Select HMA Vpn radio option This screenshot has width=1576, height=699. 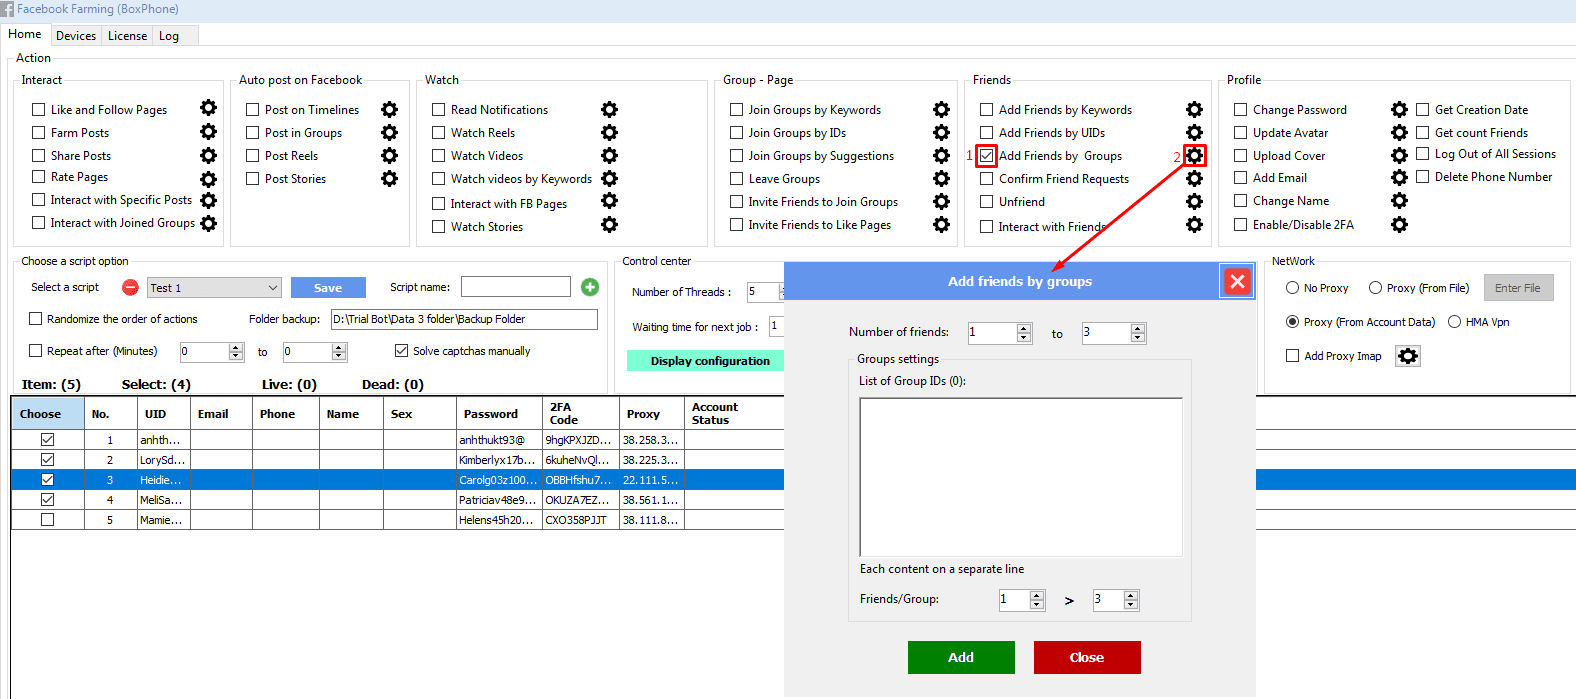[1455, 322]
